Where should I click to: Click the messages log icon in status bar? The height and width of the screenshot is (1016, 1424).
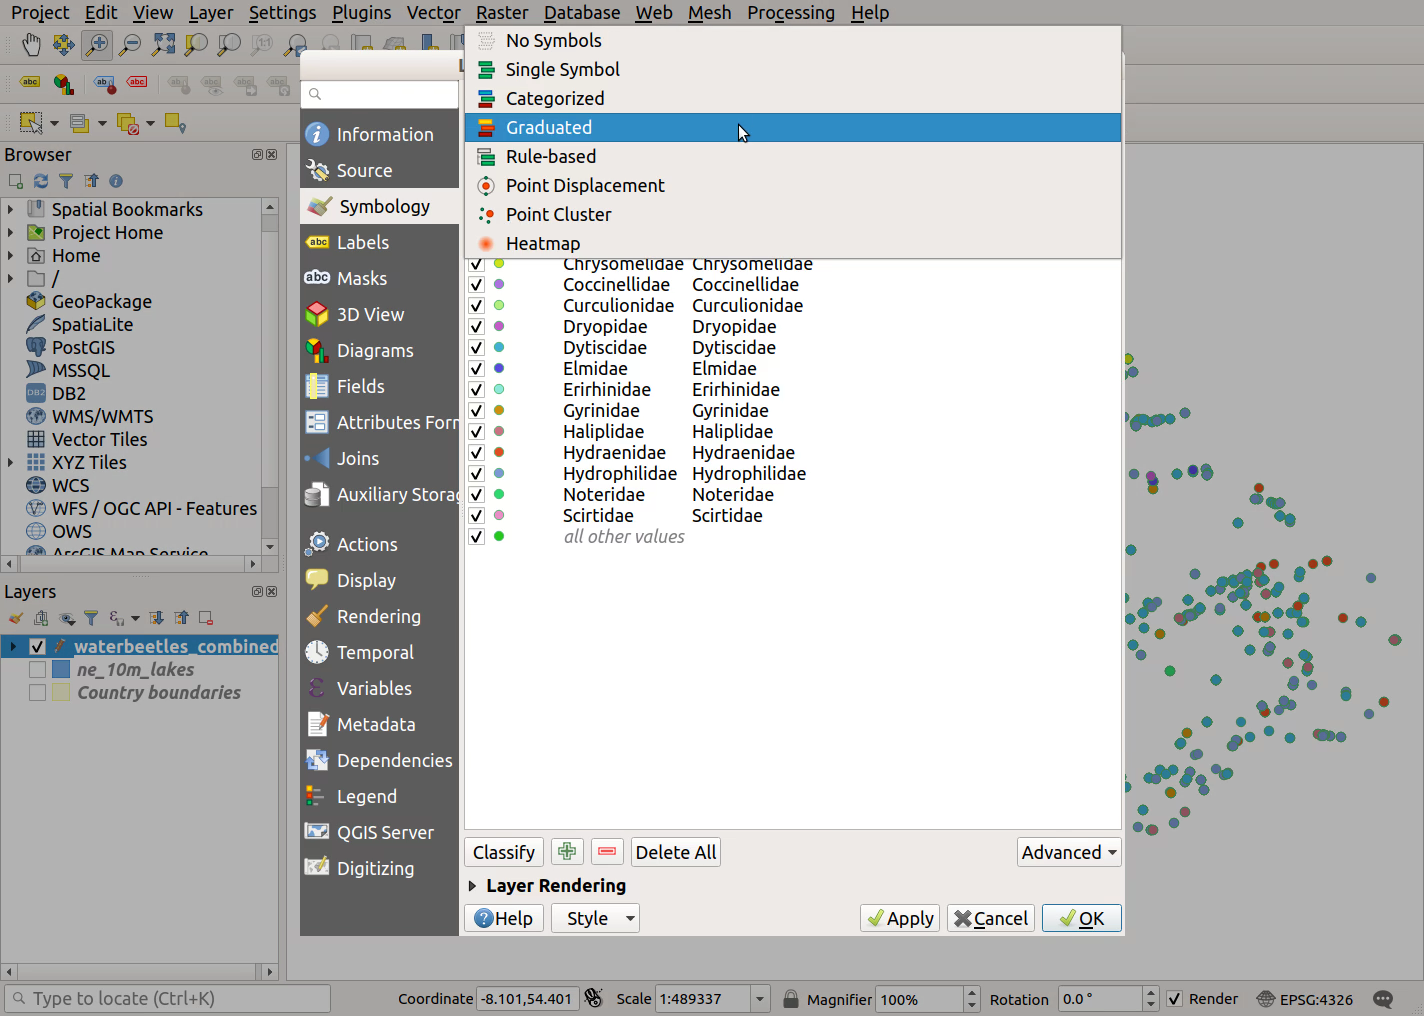(1383, 999)
